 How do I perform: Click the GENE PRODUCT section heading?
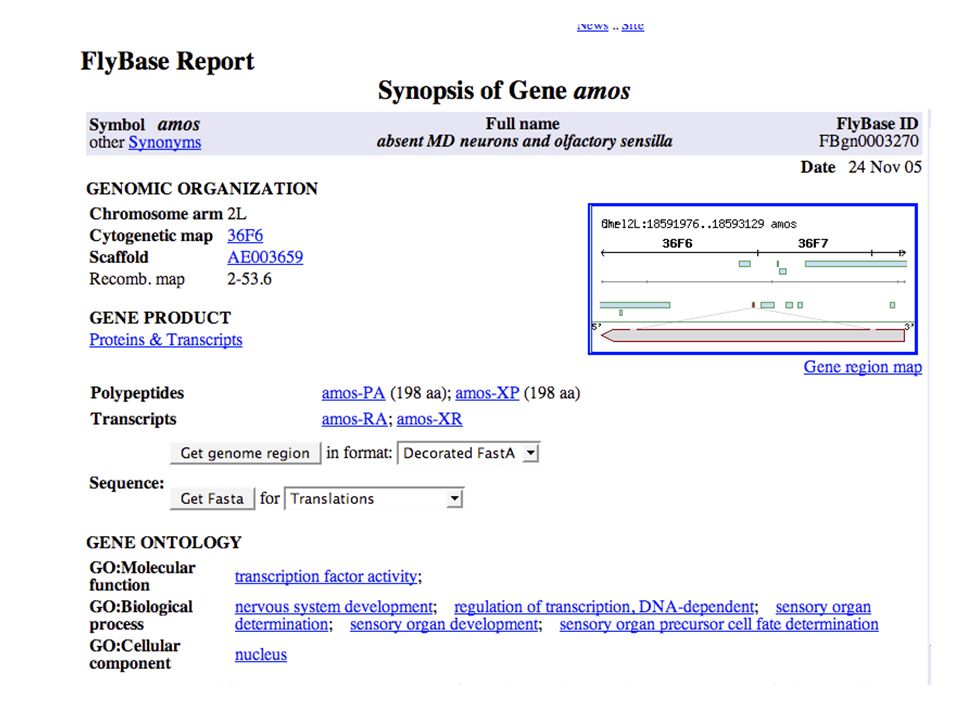[160, 318]
